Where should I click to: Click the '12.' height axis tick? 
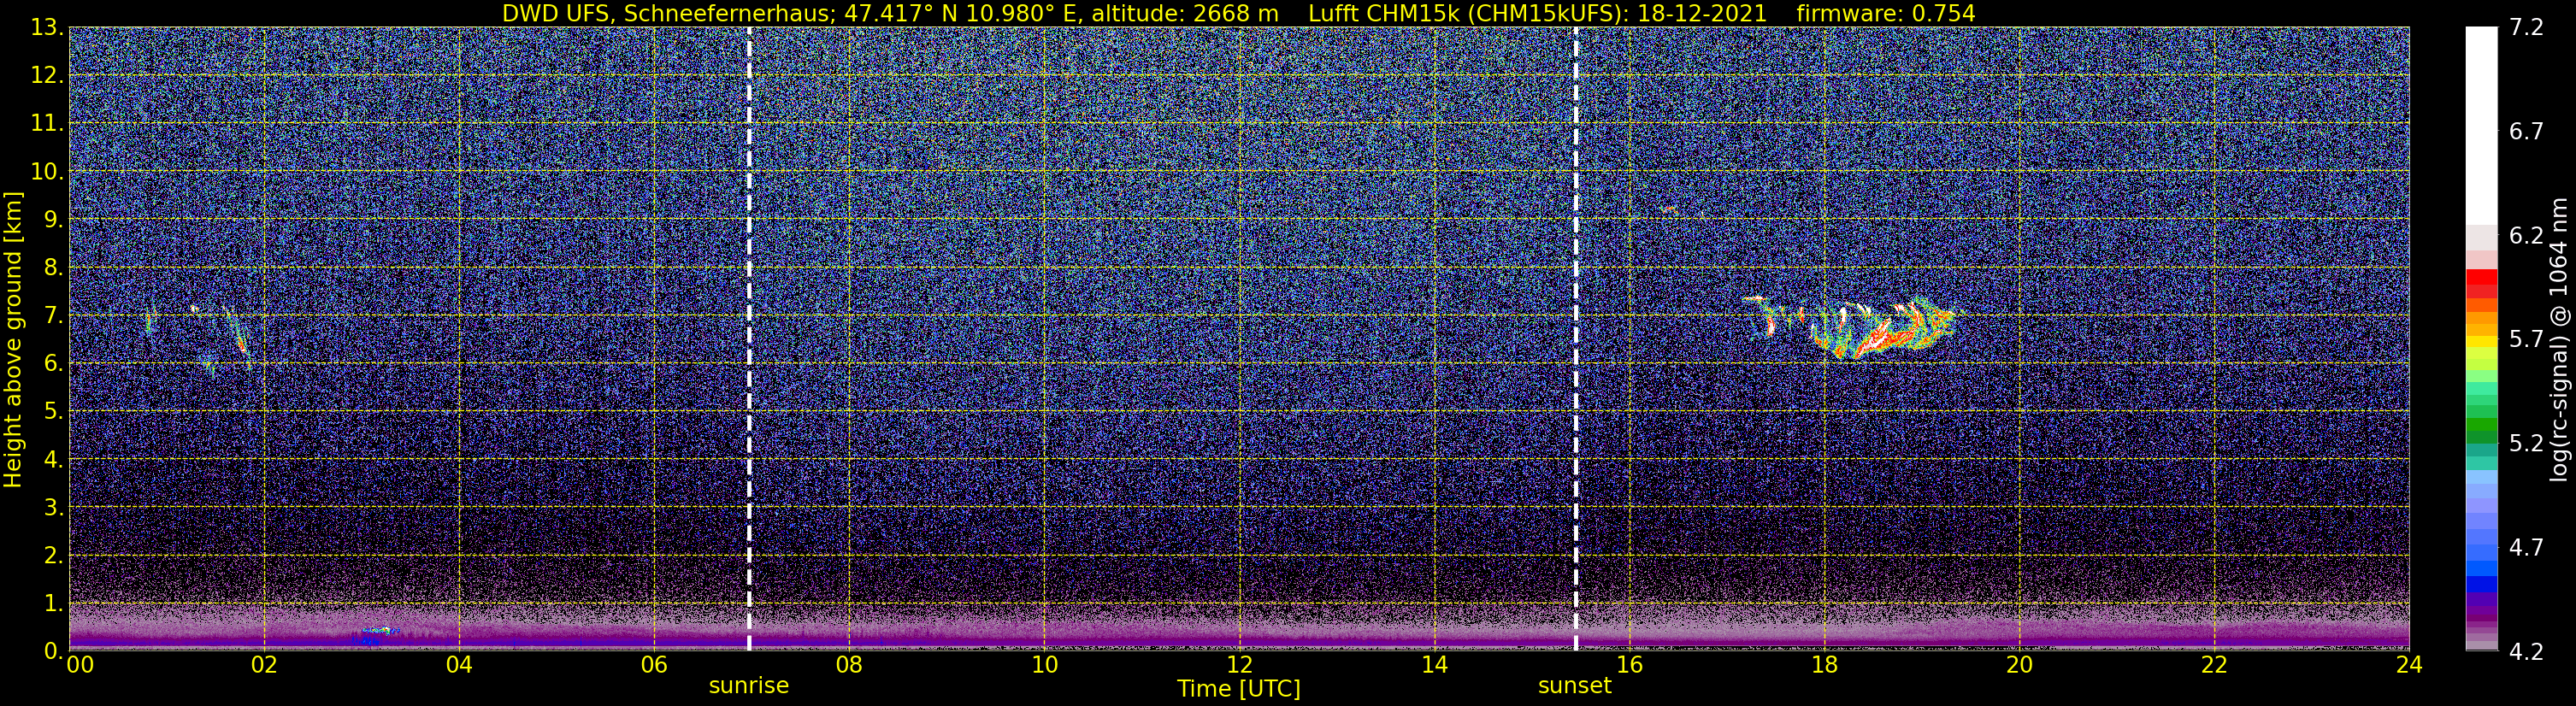48,76
